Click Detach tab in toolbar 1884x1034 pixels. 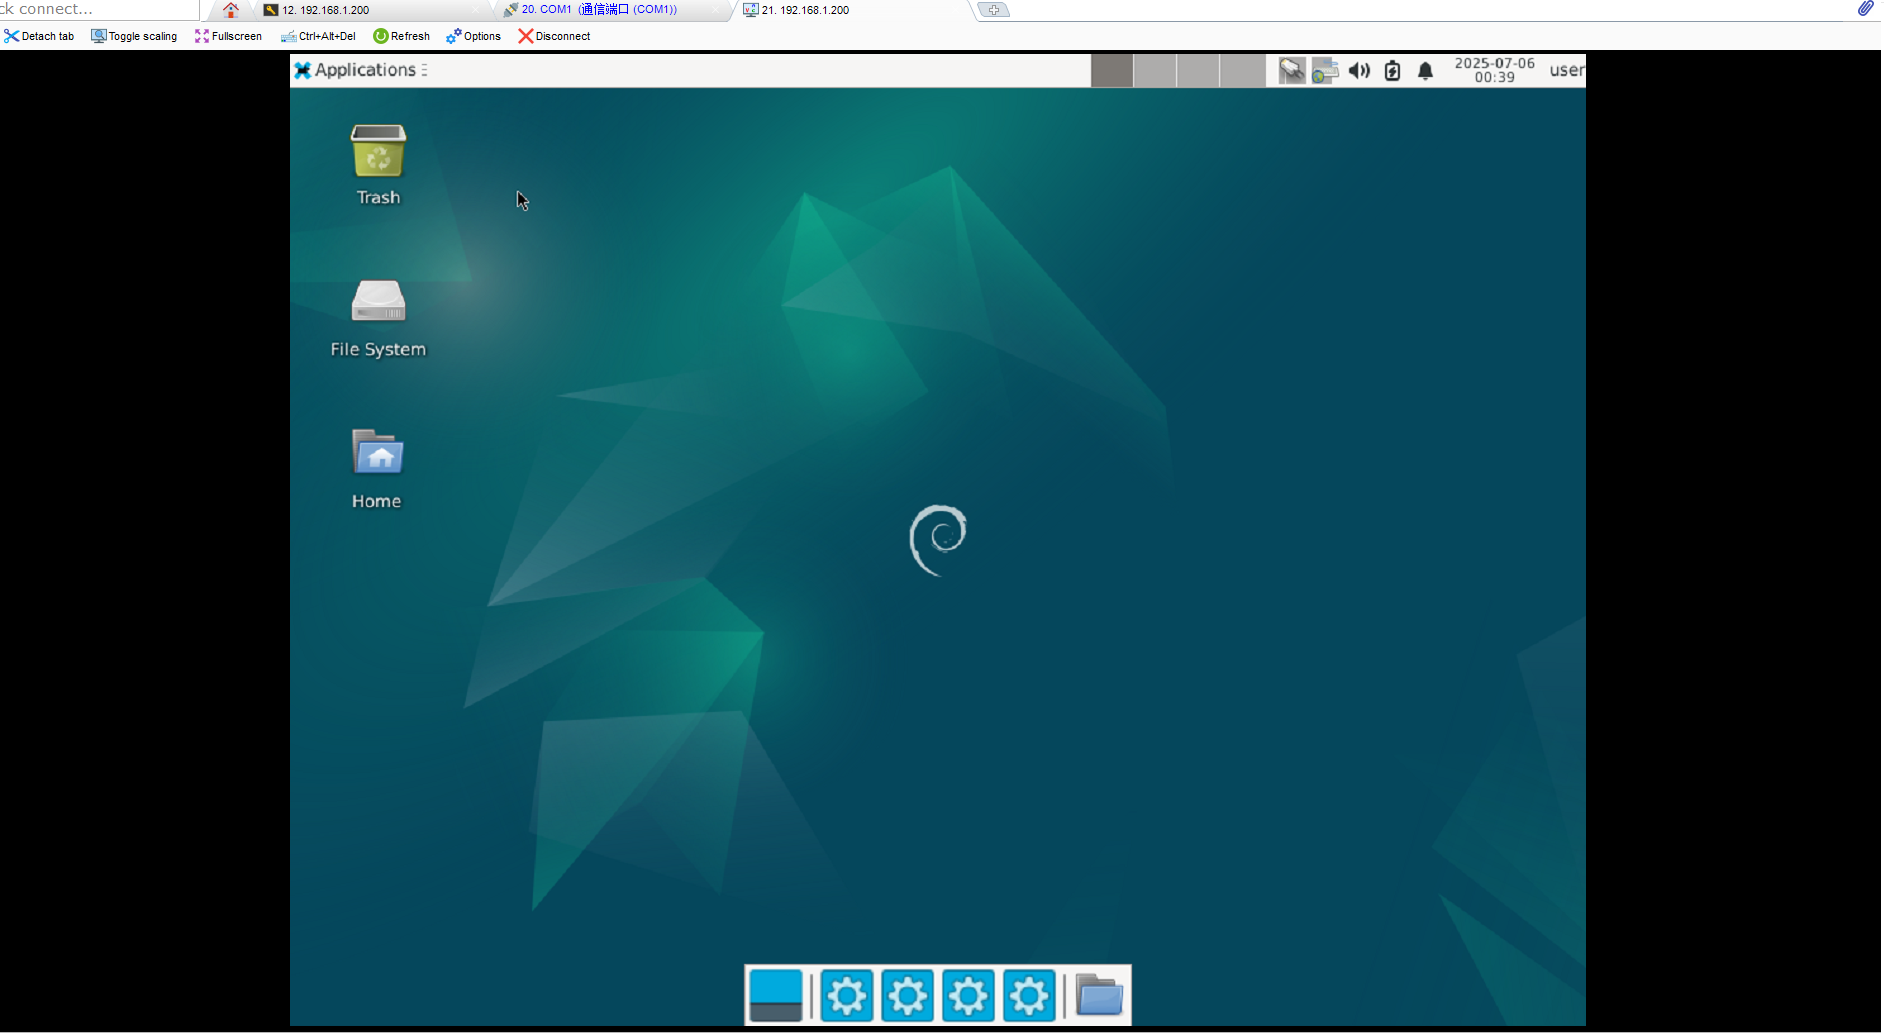(x=39, y=36)
